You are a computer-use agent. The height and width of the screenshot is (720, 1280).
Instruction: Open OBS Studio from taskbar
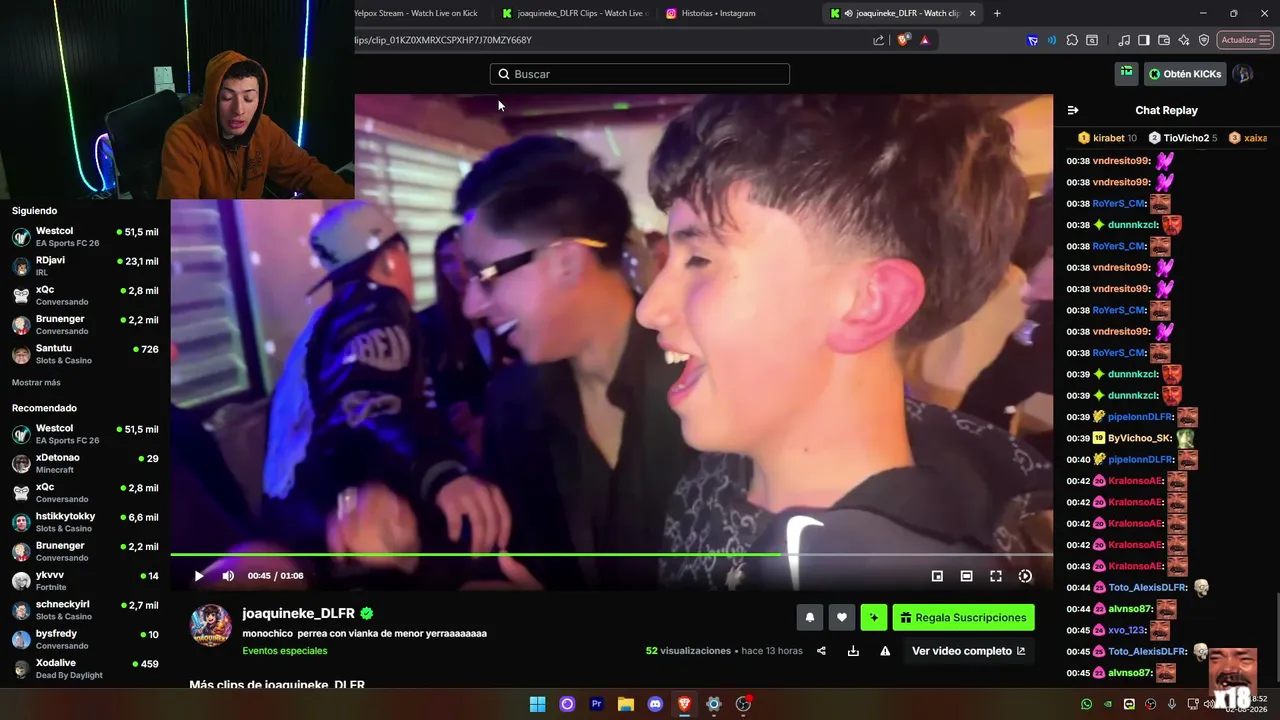coord(743,704)
